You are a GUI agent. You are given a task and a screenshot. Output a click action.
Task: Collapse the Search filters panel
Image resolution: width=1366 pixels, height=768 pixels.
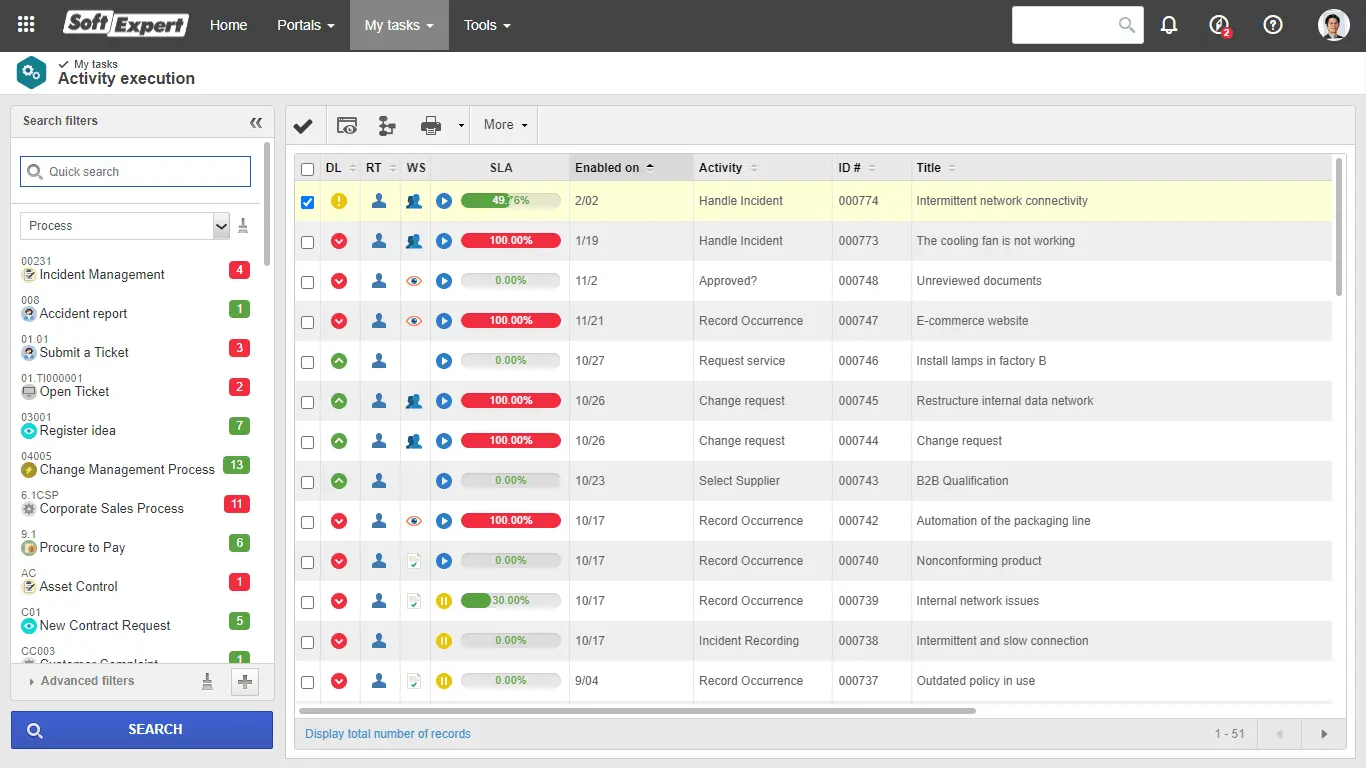(x=256, y=122)
